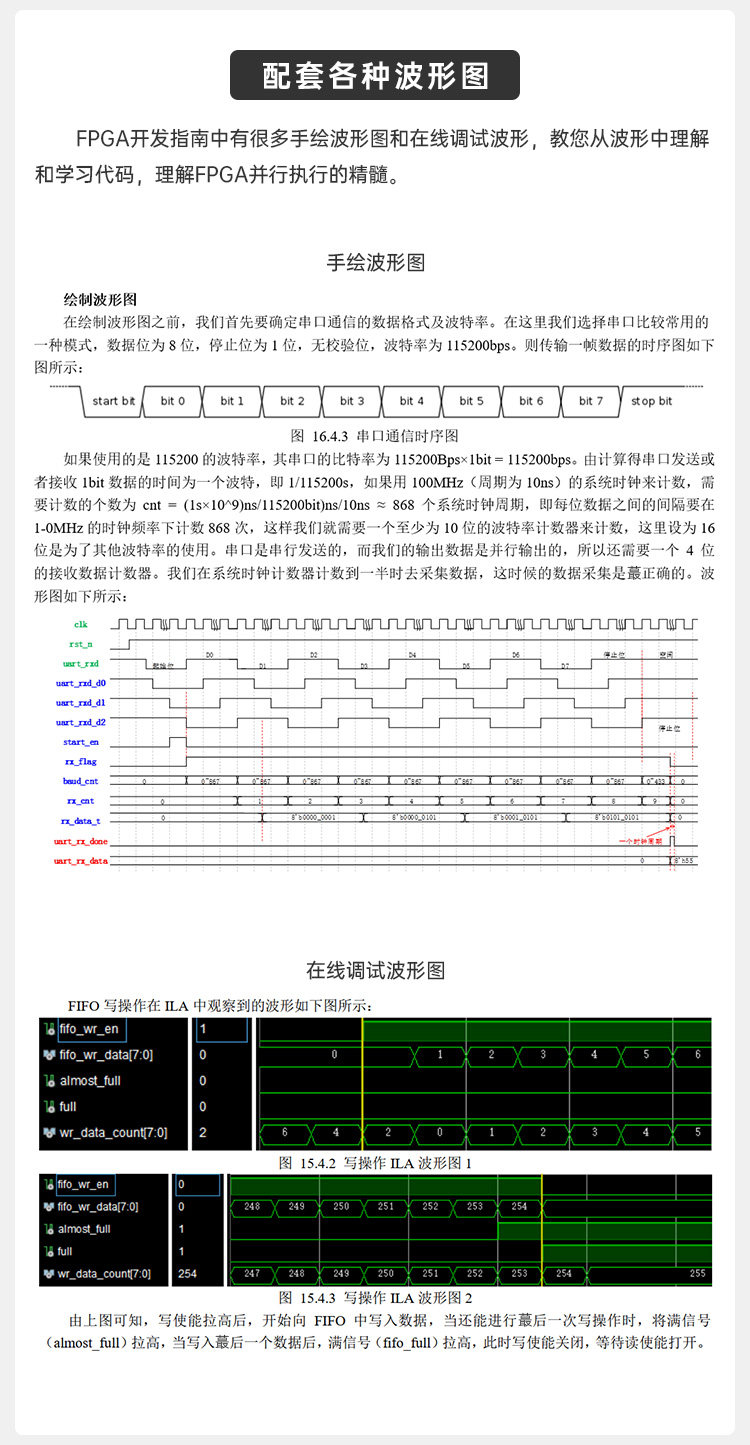
Task: Click the bit 7 cell in the timing diagram
Action: pos(591,401)
